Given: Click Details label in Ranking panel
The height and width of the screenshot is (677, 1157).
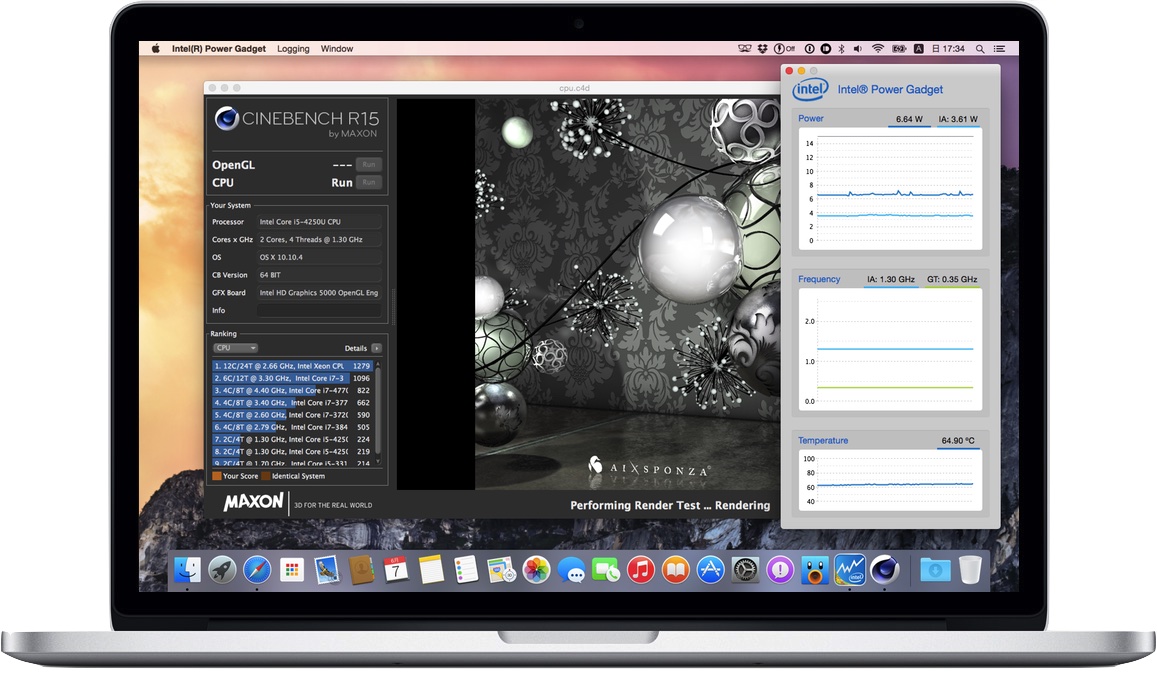Looking at the screenshot, I should (356, 348).
